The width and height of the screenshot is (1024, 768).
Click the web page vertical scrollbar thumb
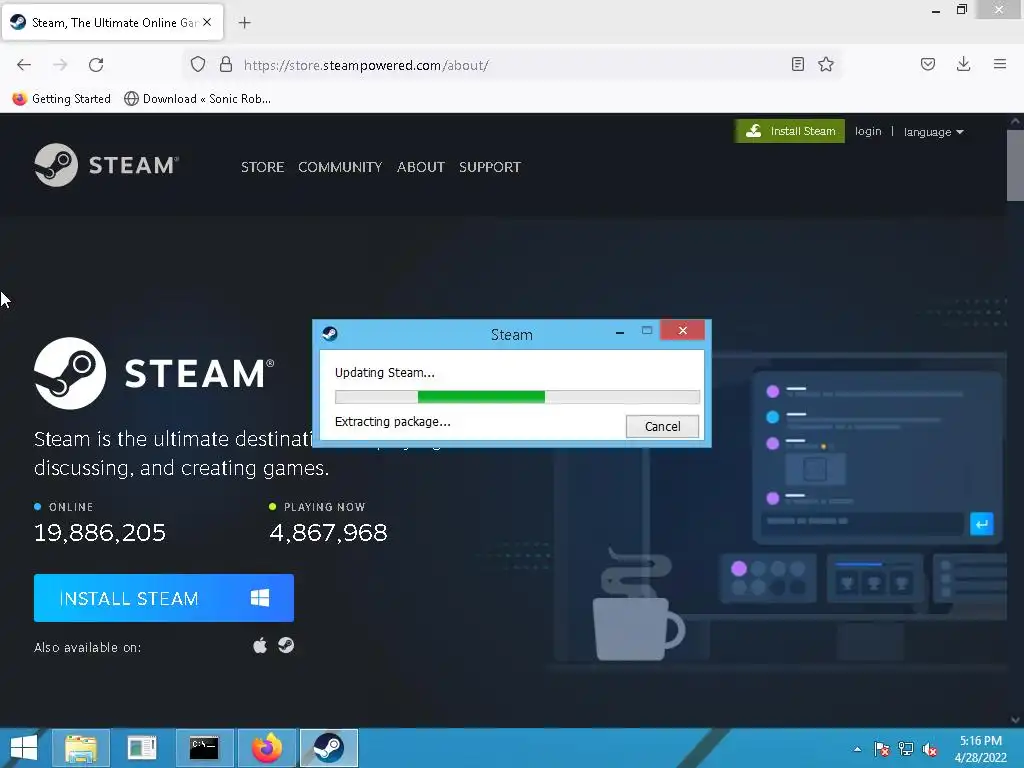(1015, 165)
